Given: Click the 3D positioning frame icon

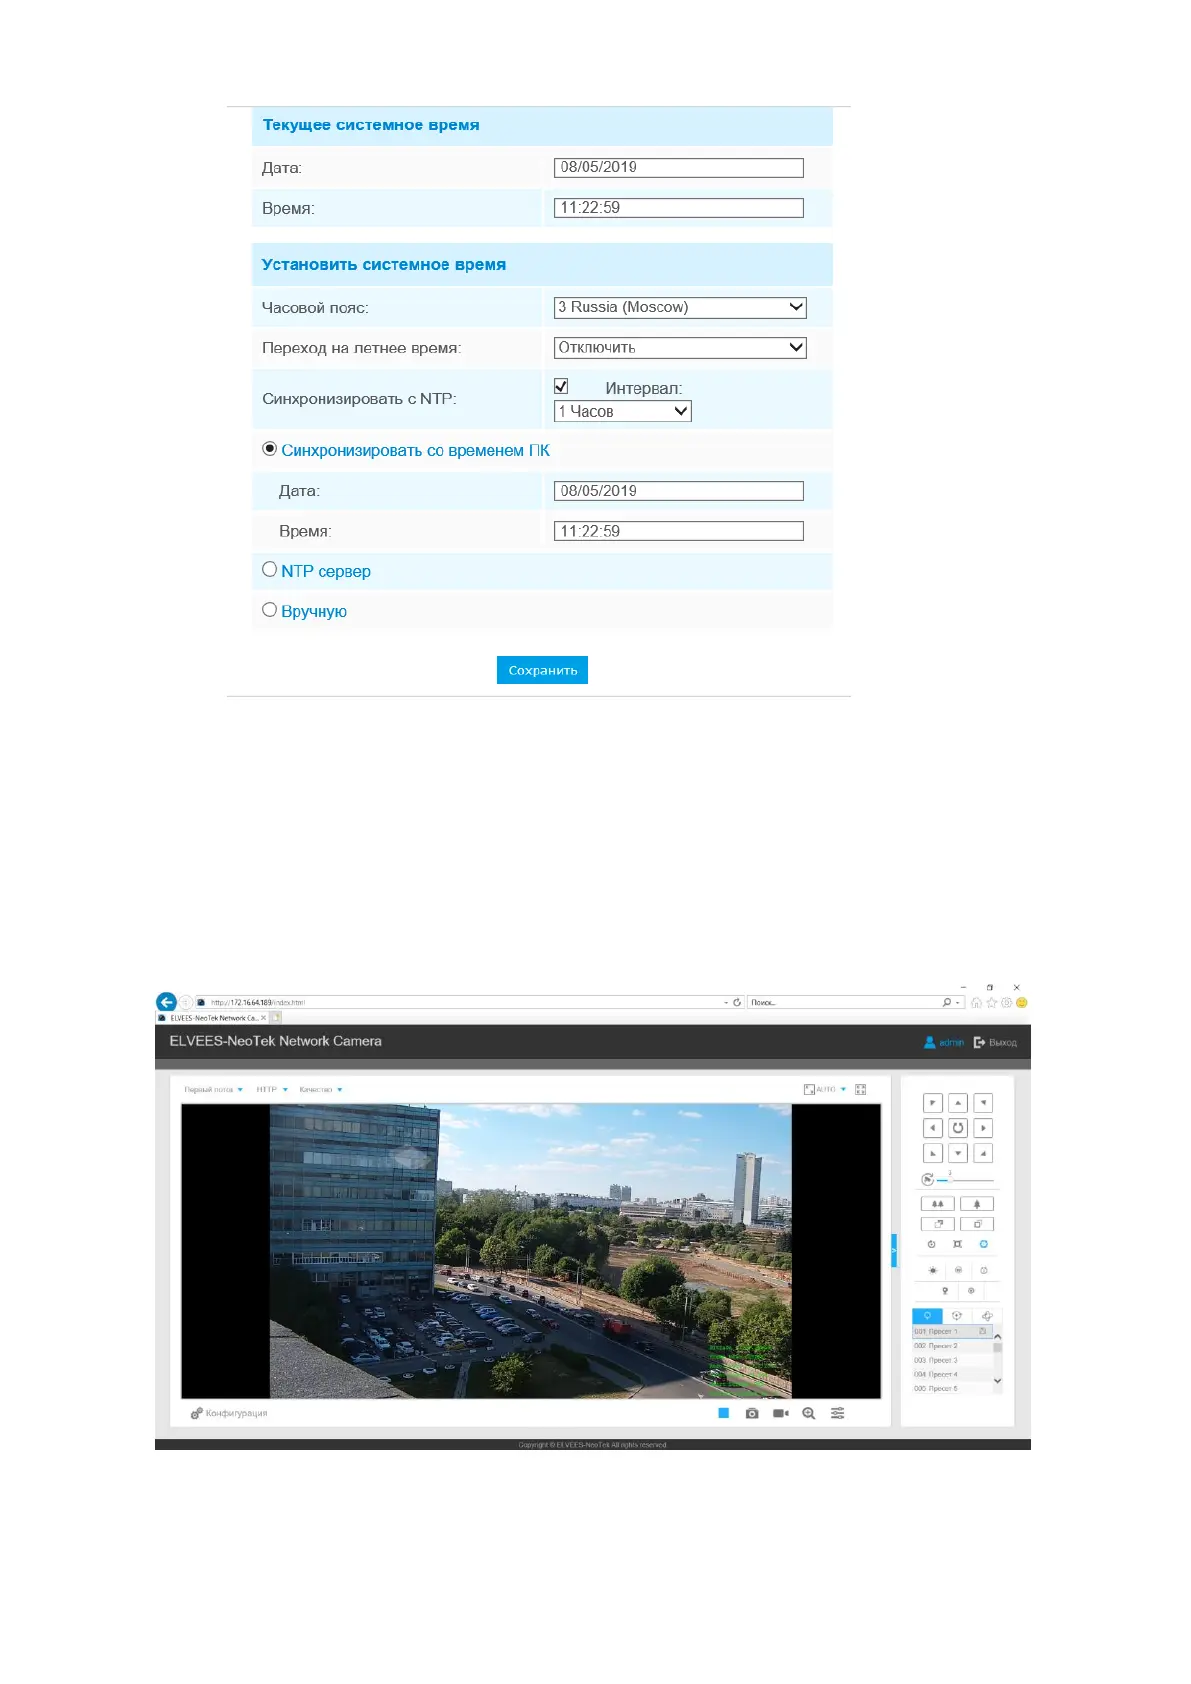Looking at the screenshot, I should pos(957,1244).
